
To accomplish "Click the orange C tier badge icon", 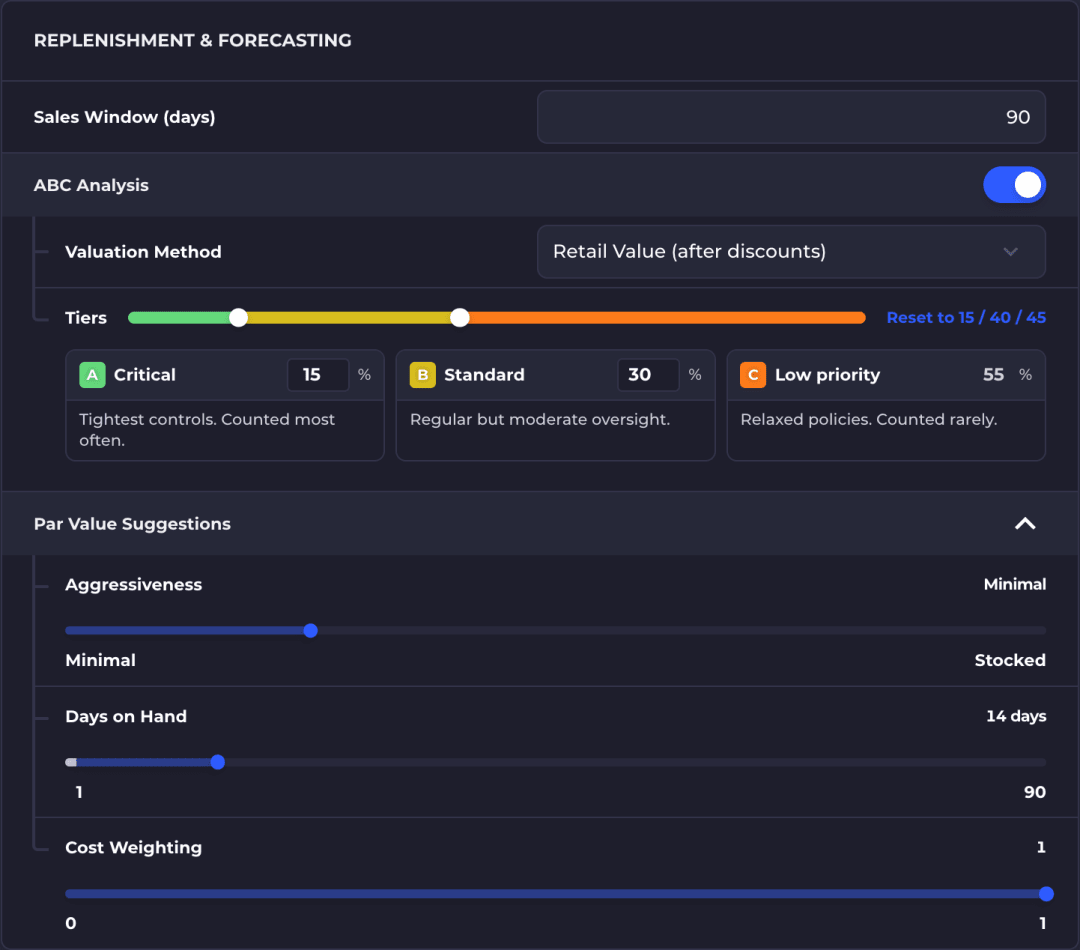I will [x=753, y=375].
